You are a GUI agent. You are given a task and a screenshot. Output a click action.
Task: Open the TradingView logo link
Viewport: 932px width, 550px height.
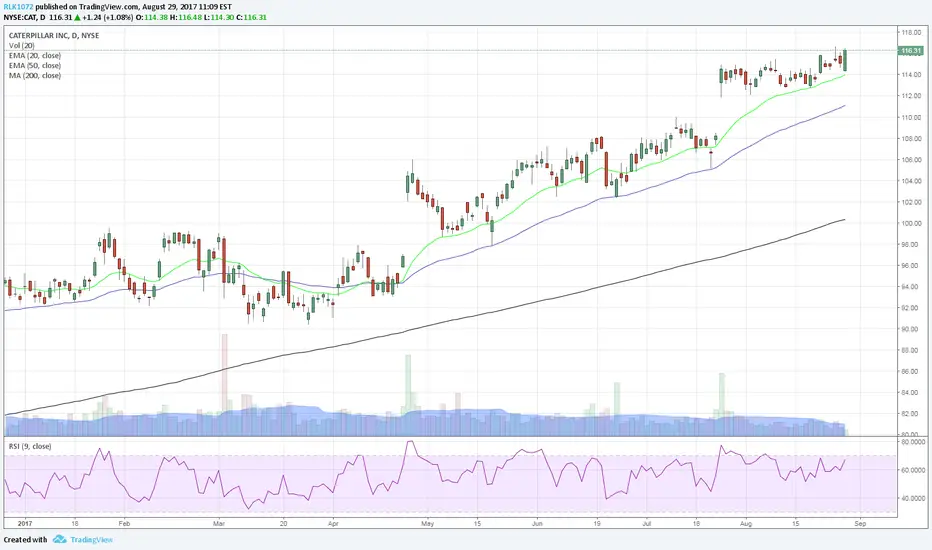83,539
